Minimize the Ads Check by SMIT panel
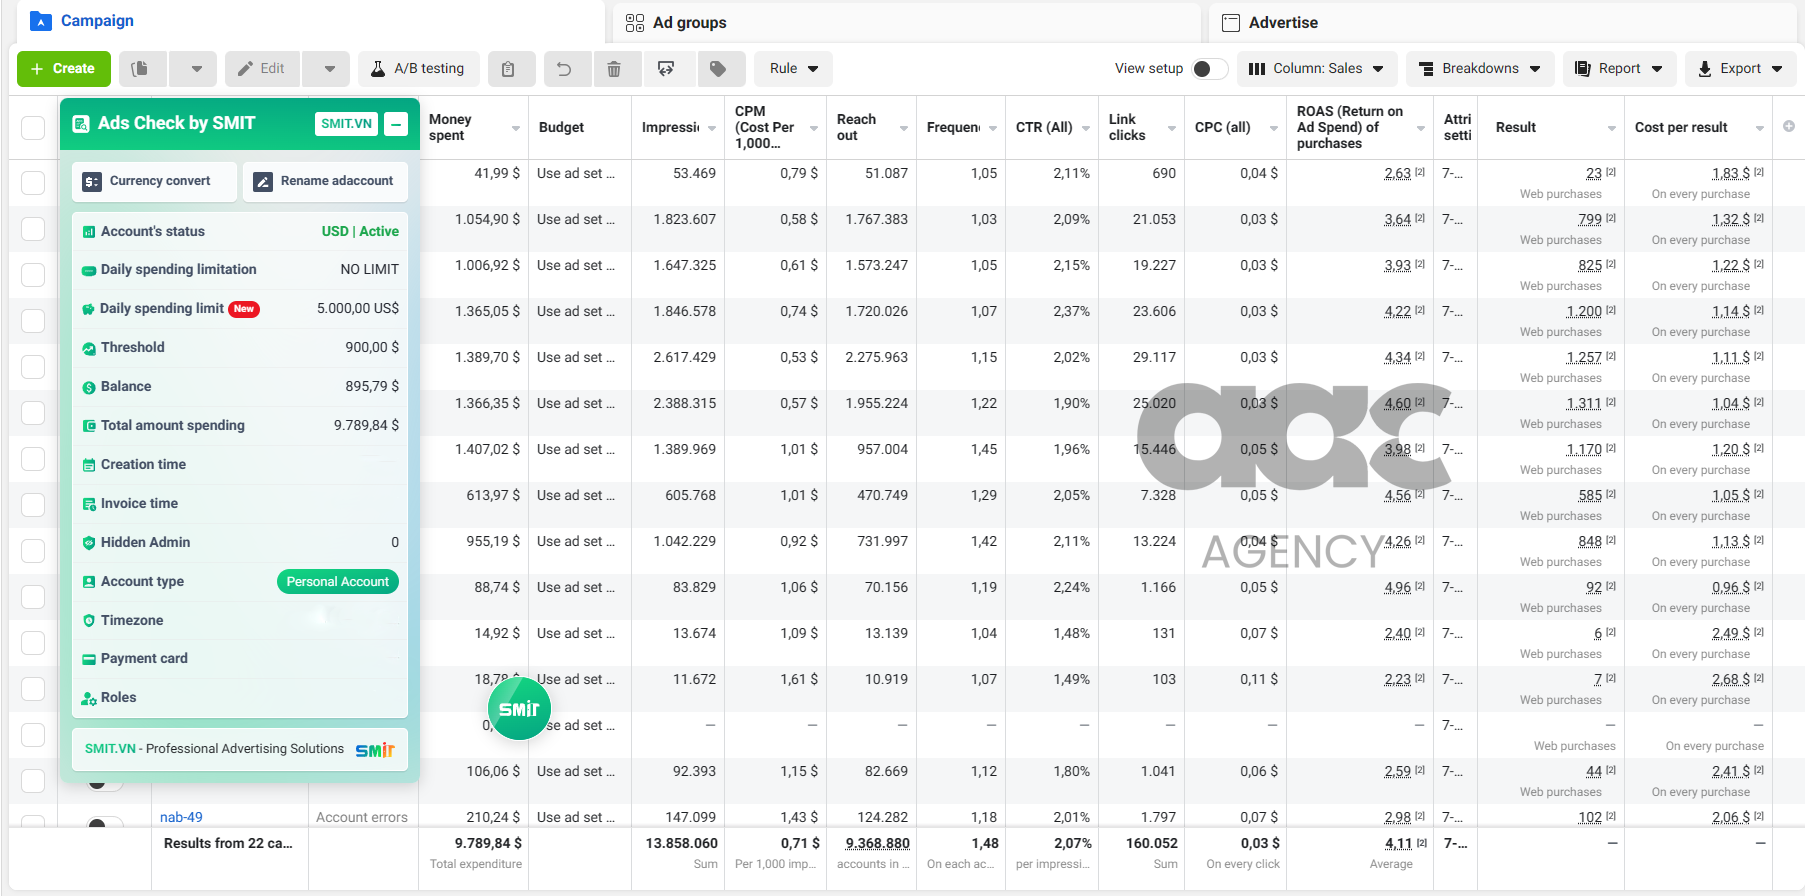Viewport: 1805px width, 896px height. click(x=397, y=124)
